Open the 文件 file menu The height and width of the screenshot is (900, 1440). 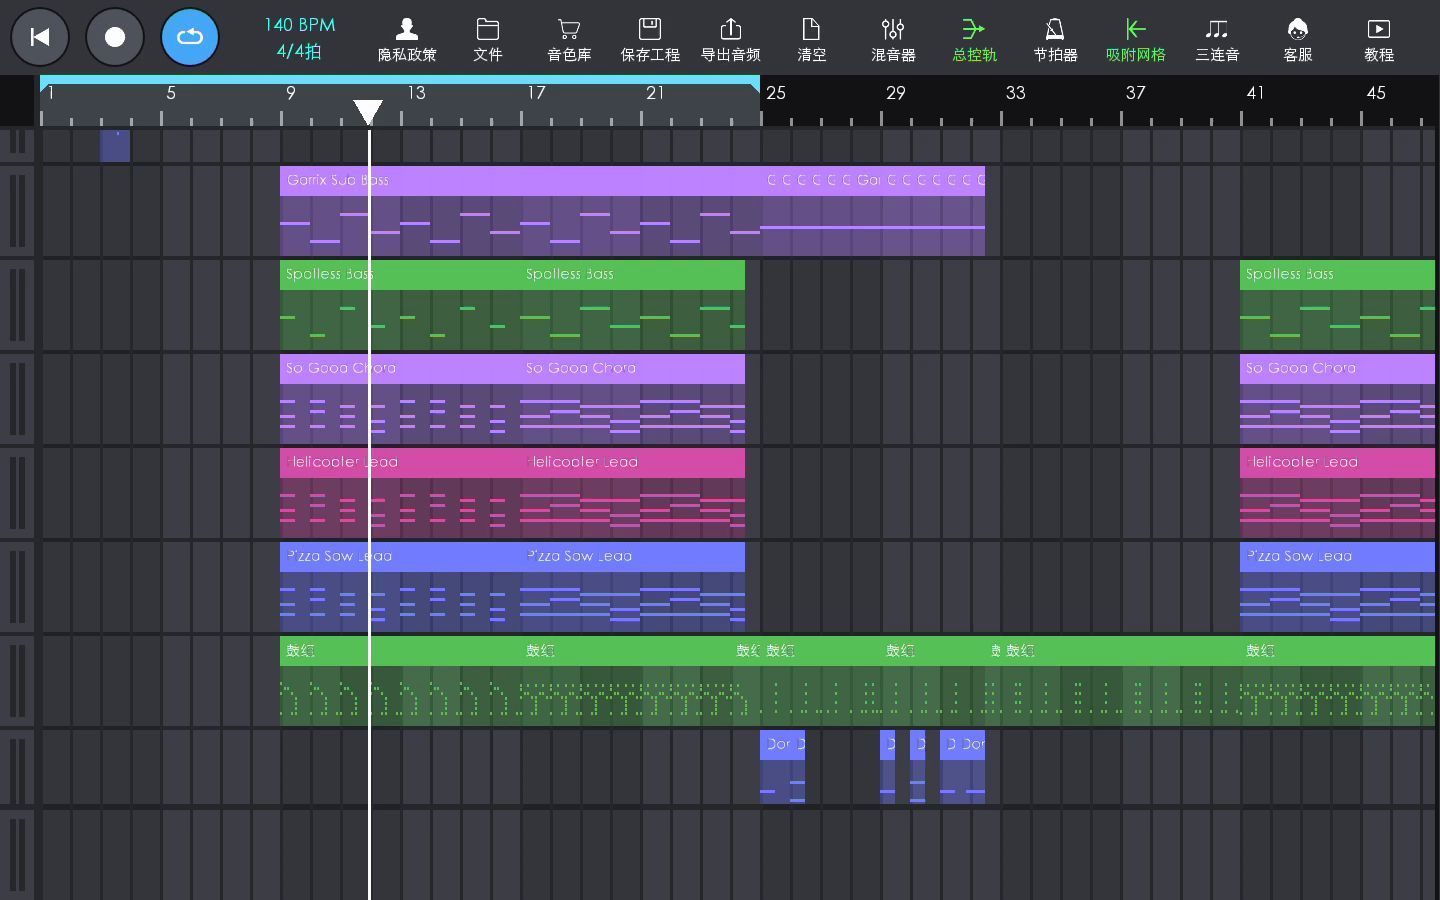488,40
